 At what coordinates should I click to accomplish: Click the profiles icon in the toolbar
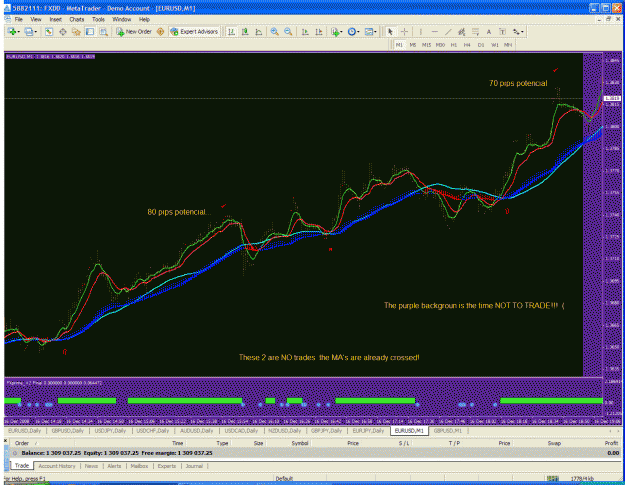click(x=28, y=31)
